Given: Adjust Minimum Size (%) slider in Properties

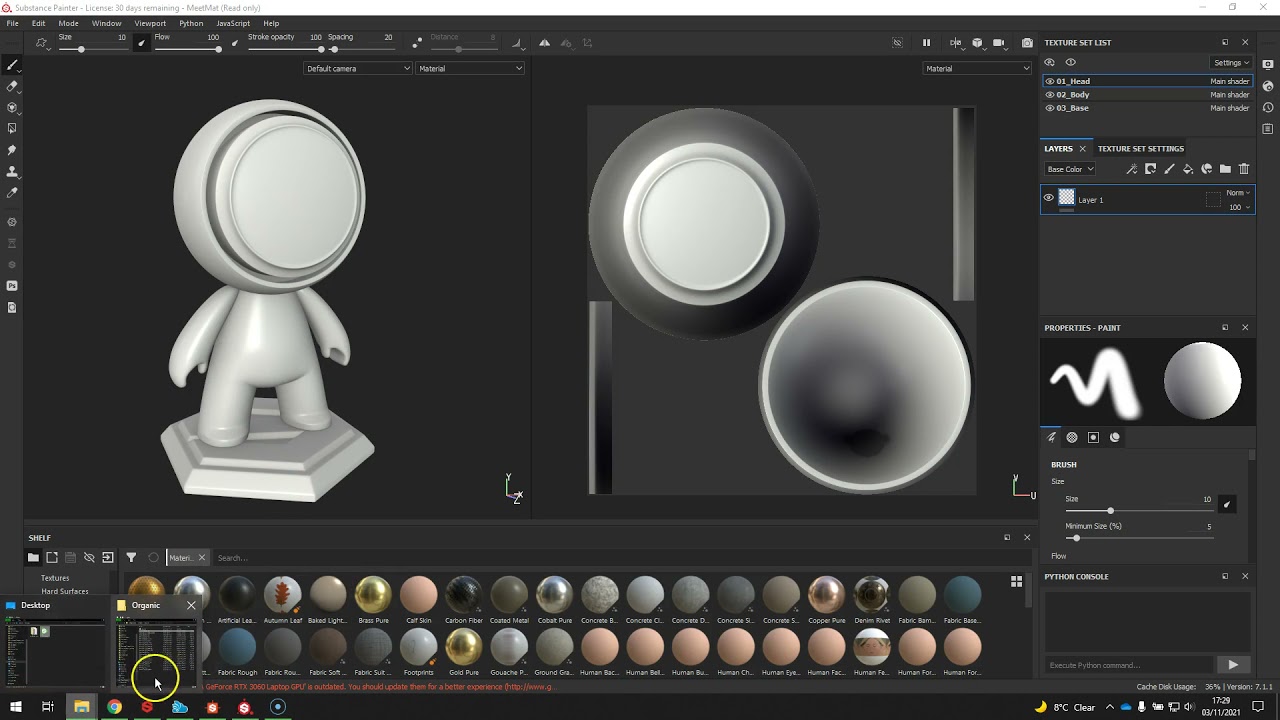Looking at the screenshot, I should pos(1140,538).
